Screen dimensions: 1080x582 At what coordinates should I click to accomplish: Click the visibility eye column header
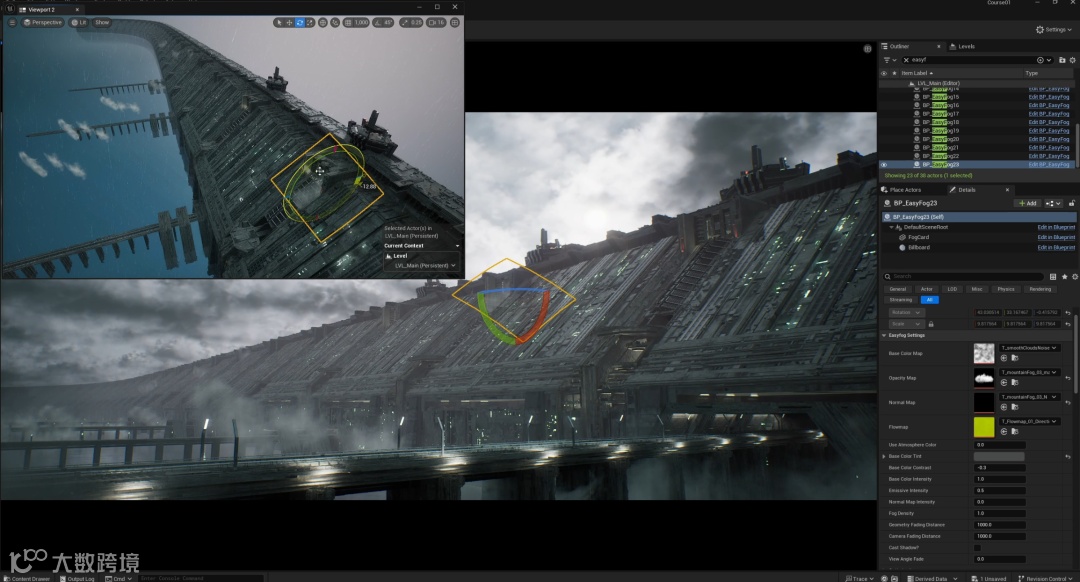point(884,73)
